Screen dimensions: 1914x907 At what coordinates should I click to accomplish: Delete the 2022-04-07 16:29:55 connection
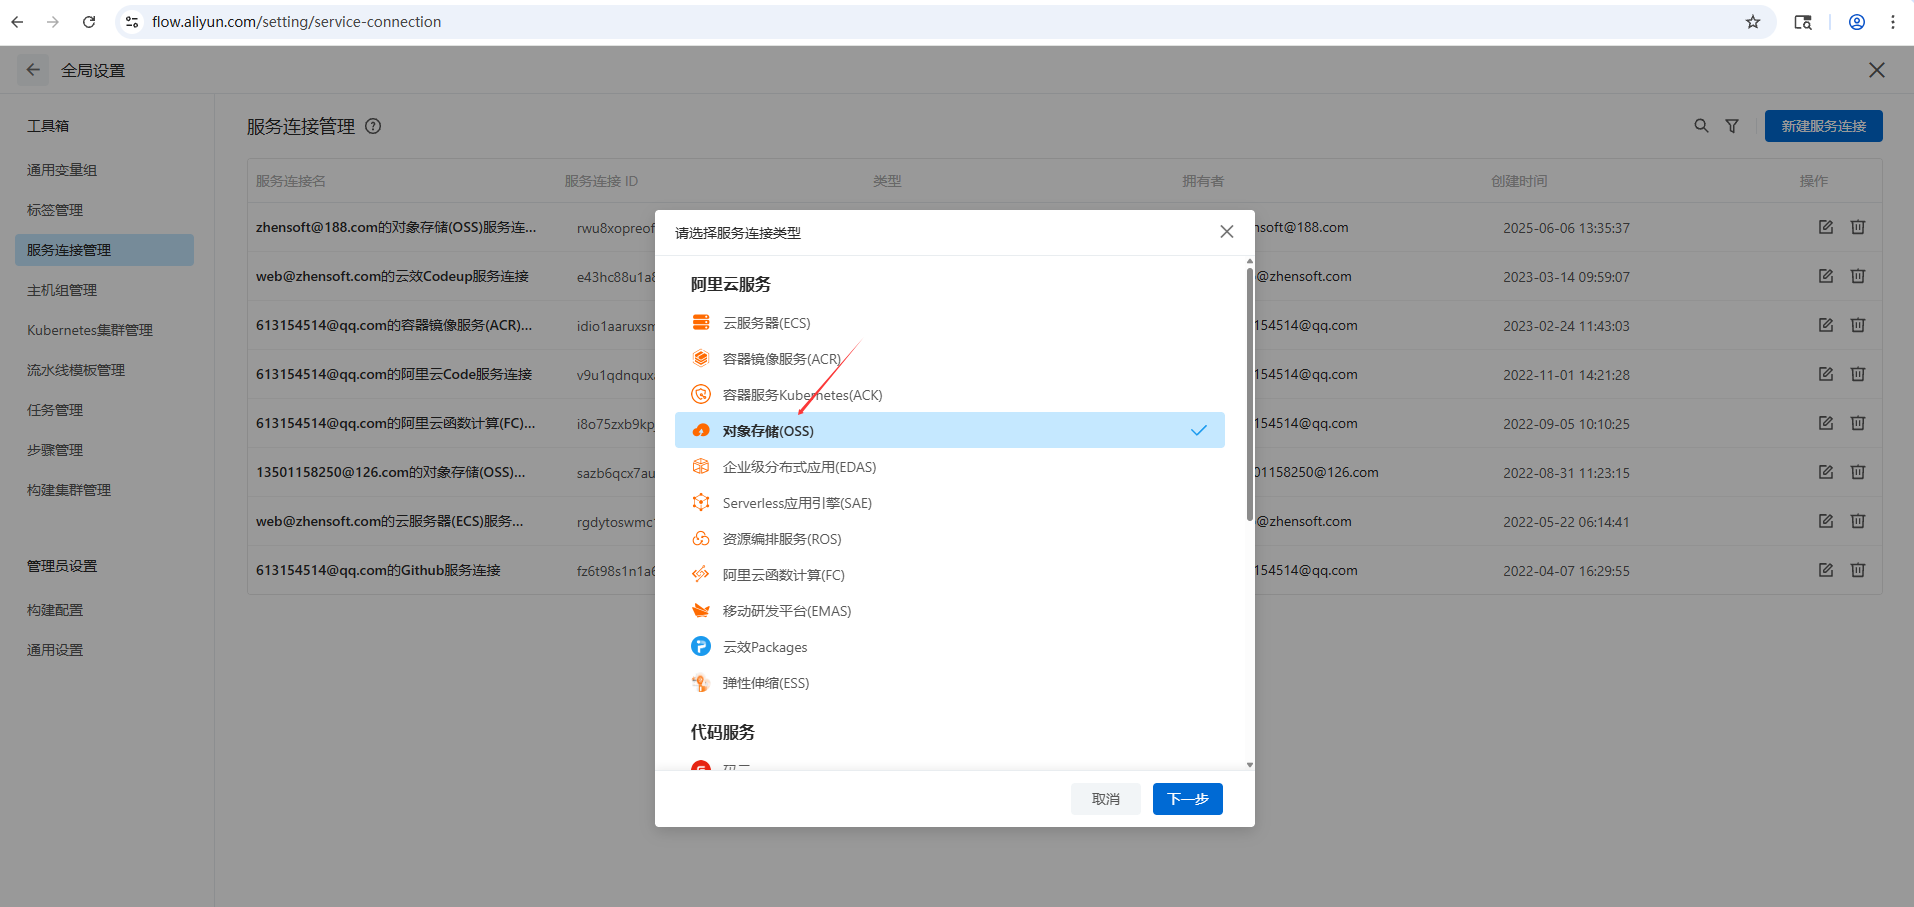click(1858, 570)
